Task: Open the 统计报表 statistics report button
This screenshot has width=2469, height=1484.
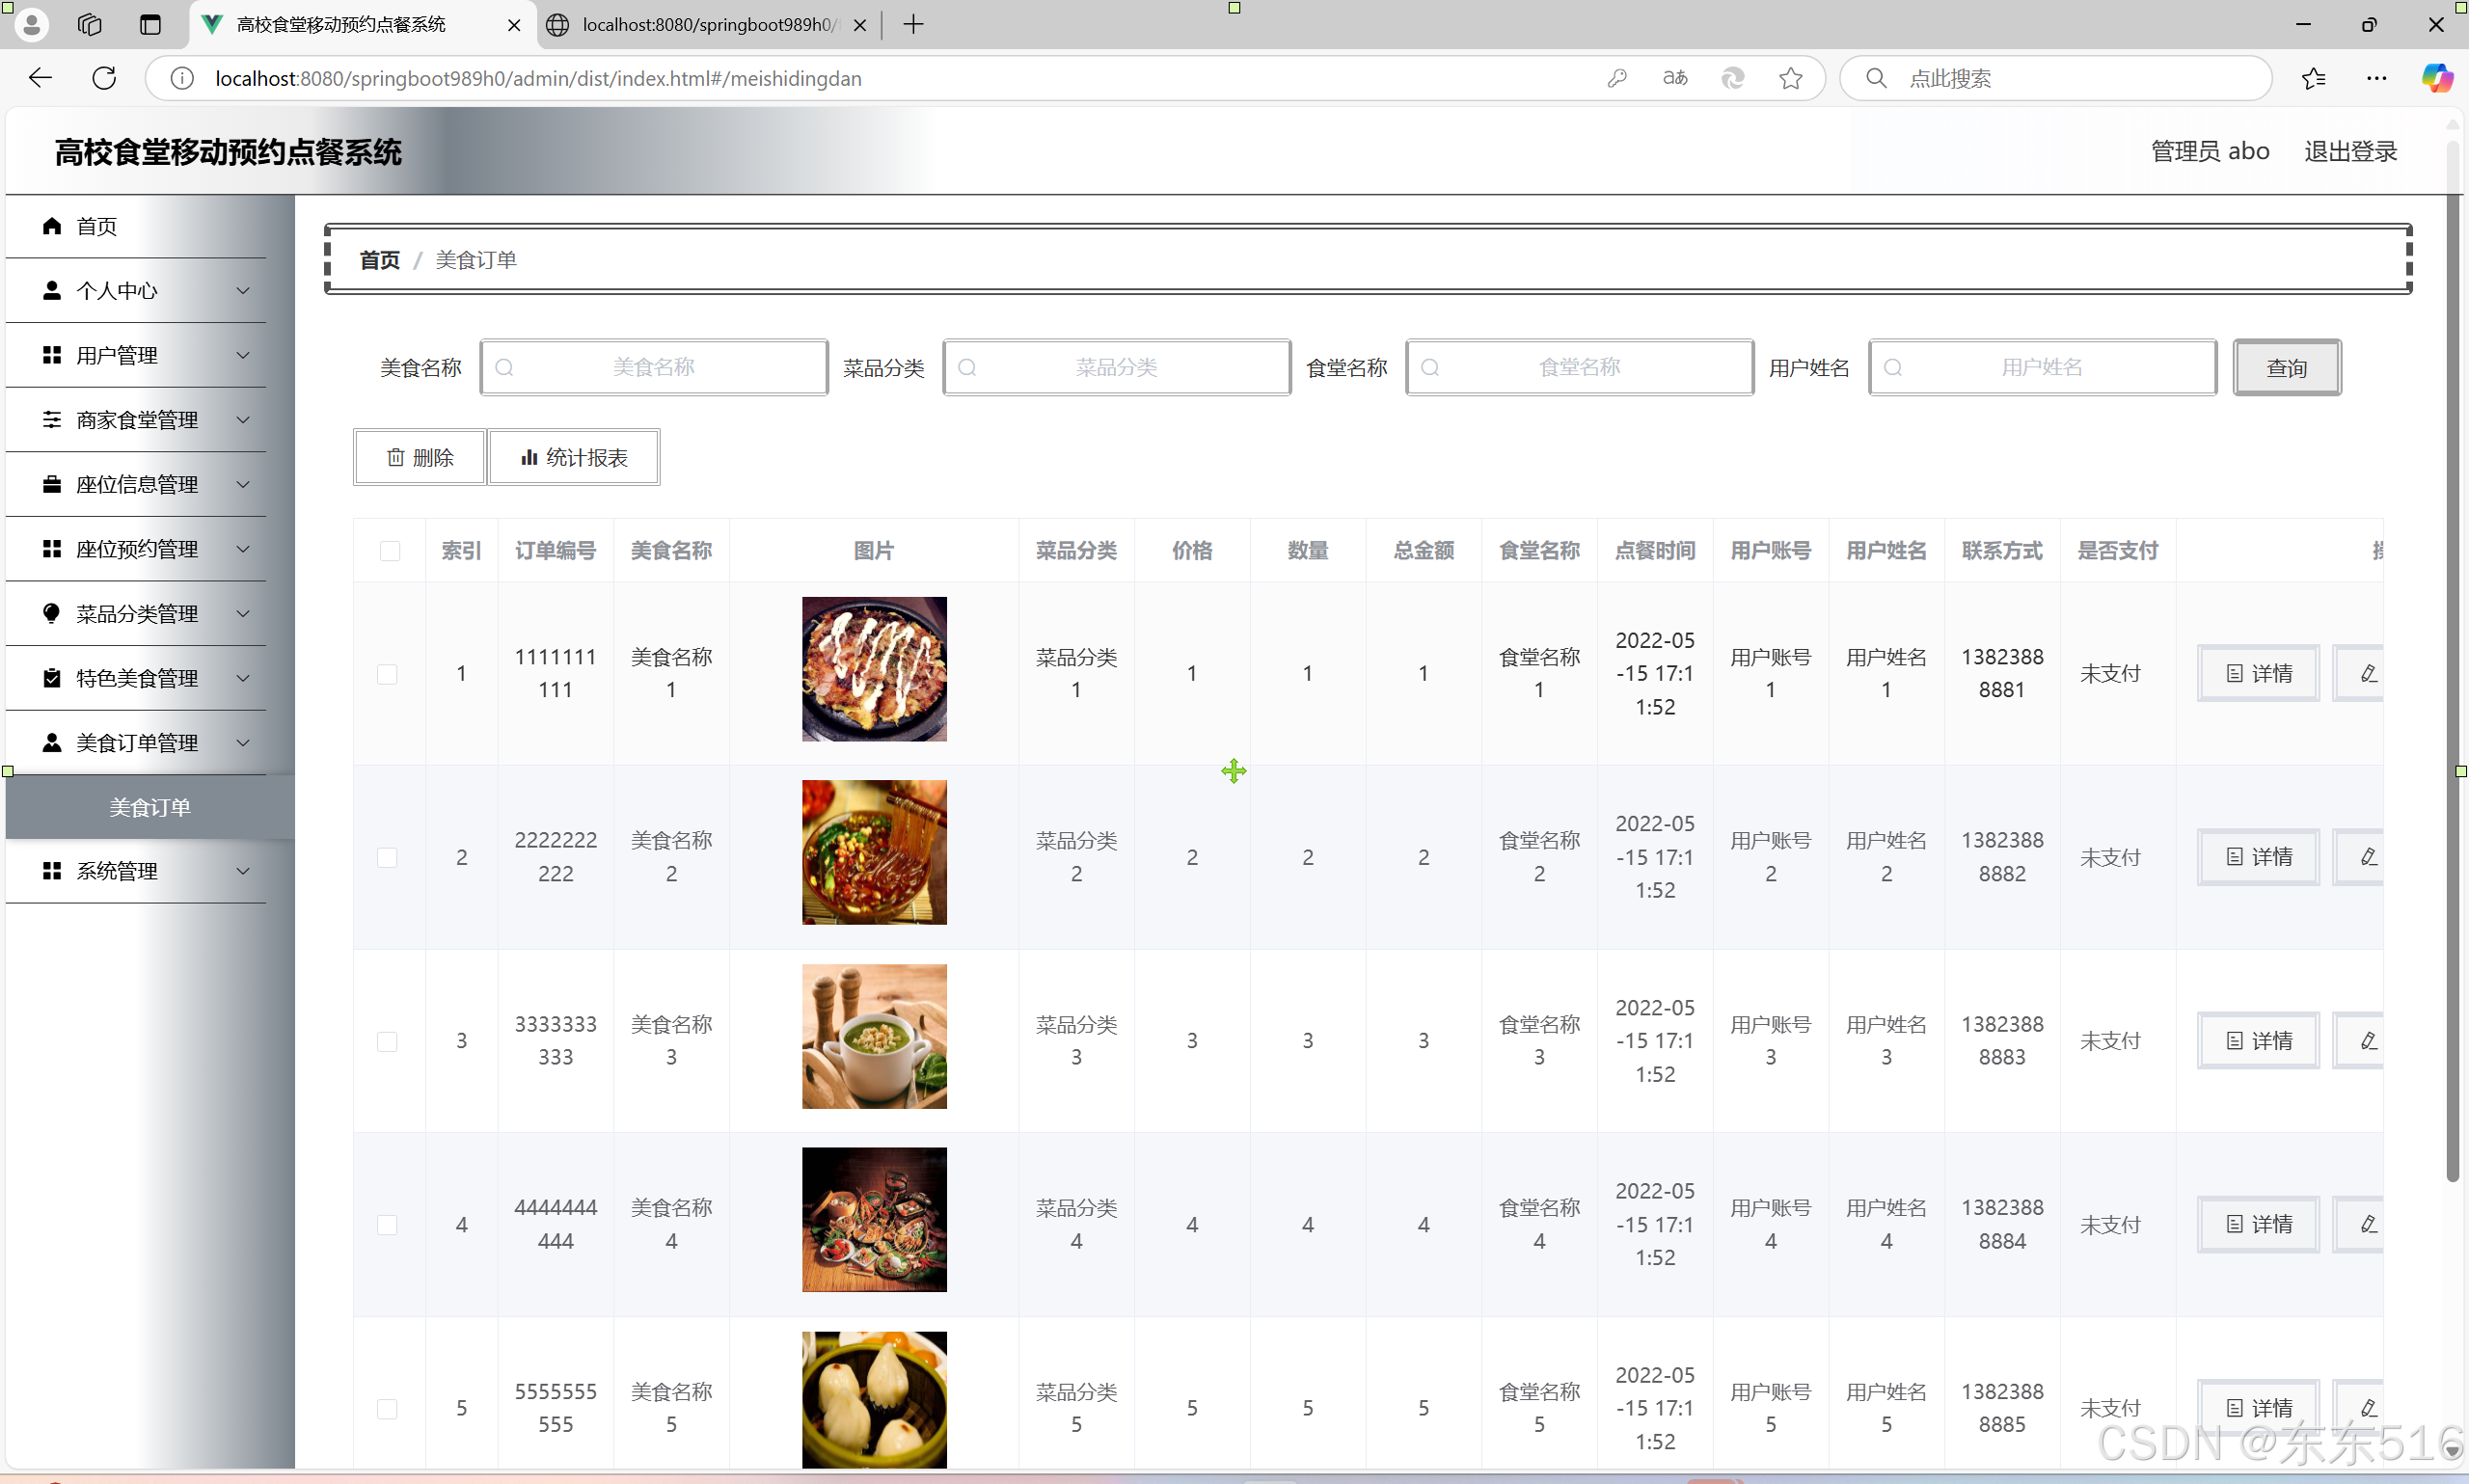Action: point(574,457)
